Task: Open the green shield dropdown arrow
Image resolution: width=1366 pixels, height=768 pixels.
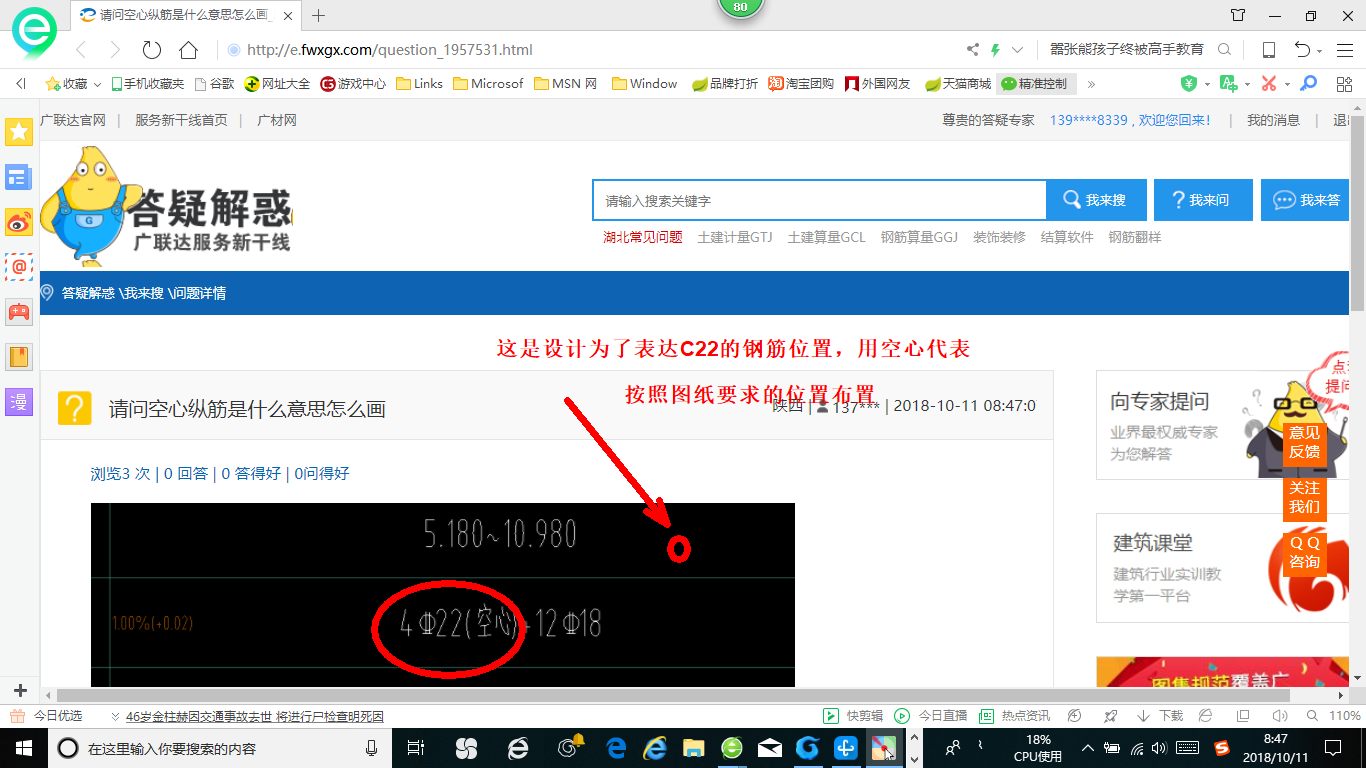Action: click(x=1207, y=84)
